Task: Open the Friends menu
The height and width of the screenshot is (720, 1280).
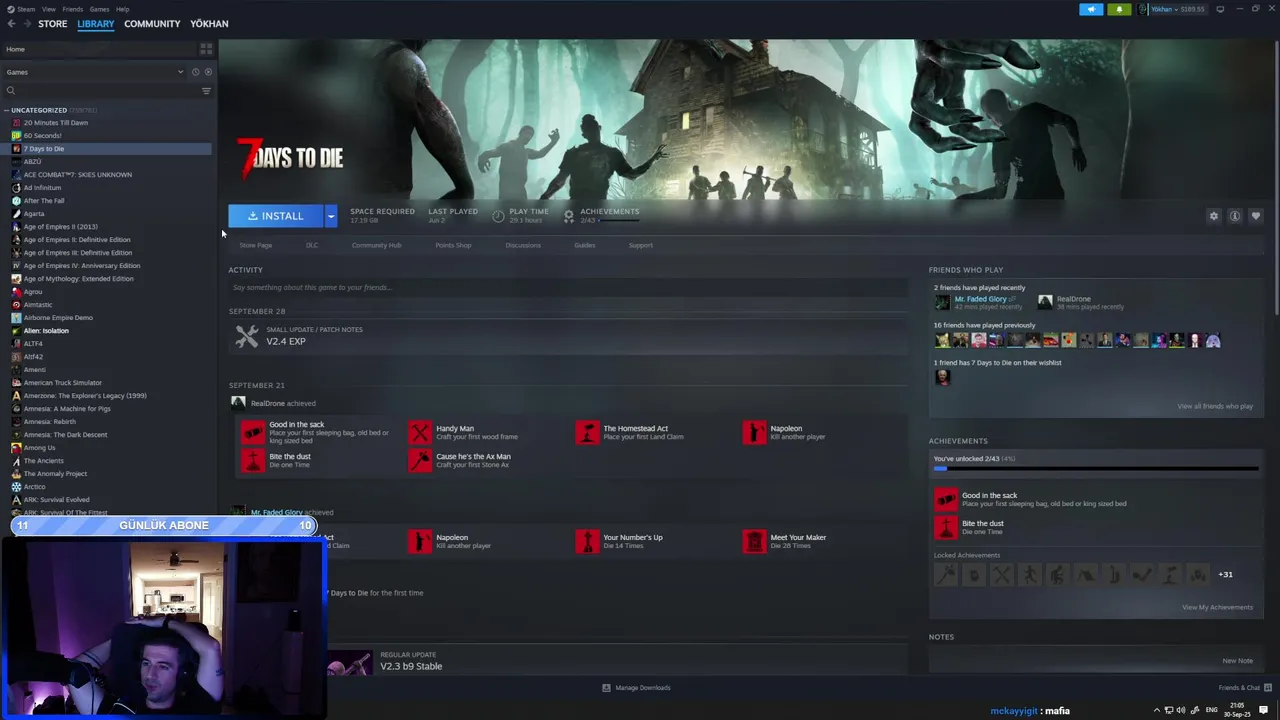Action: (x=73, y=9)
